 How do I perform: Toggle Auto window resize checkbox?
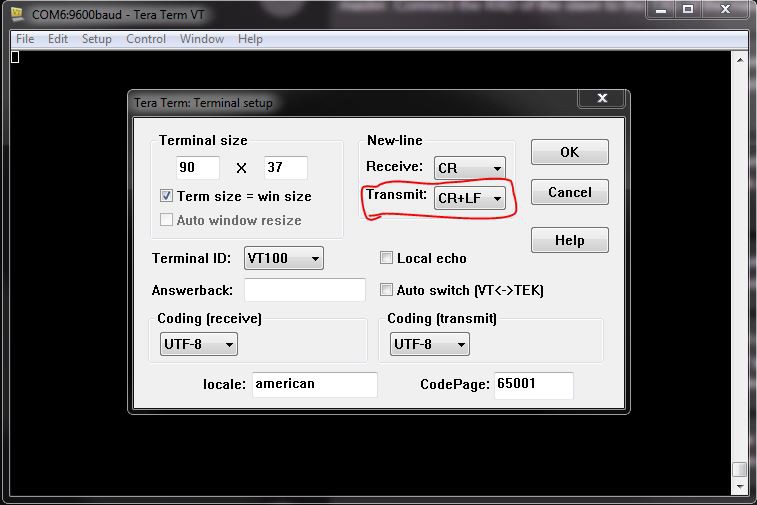point(166,220)
